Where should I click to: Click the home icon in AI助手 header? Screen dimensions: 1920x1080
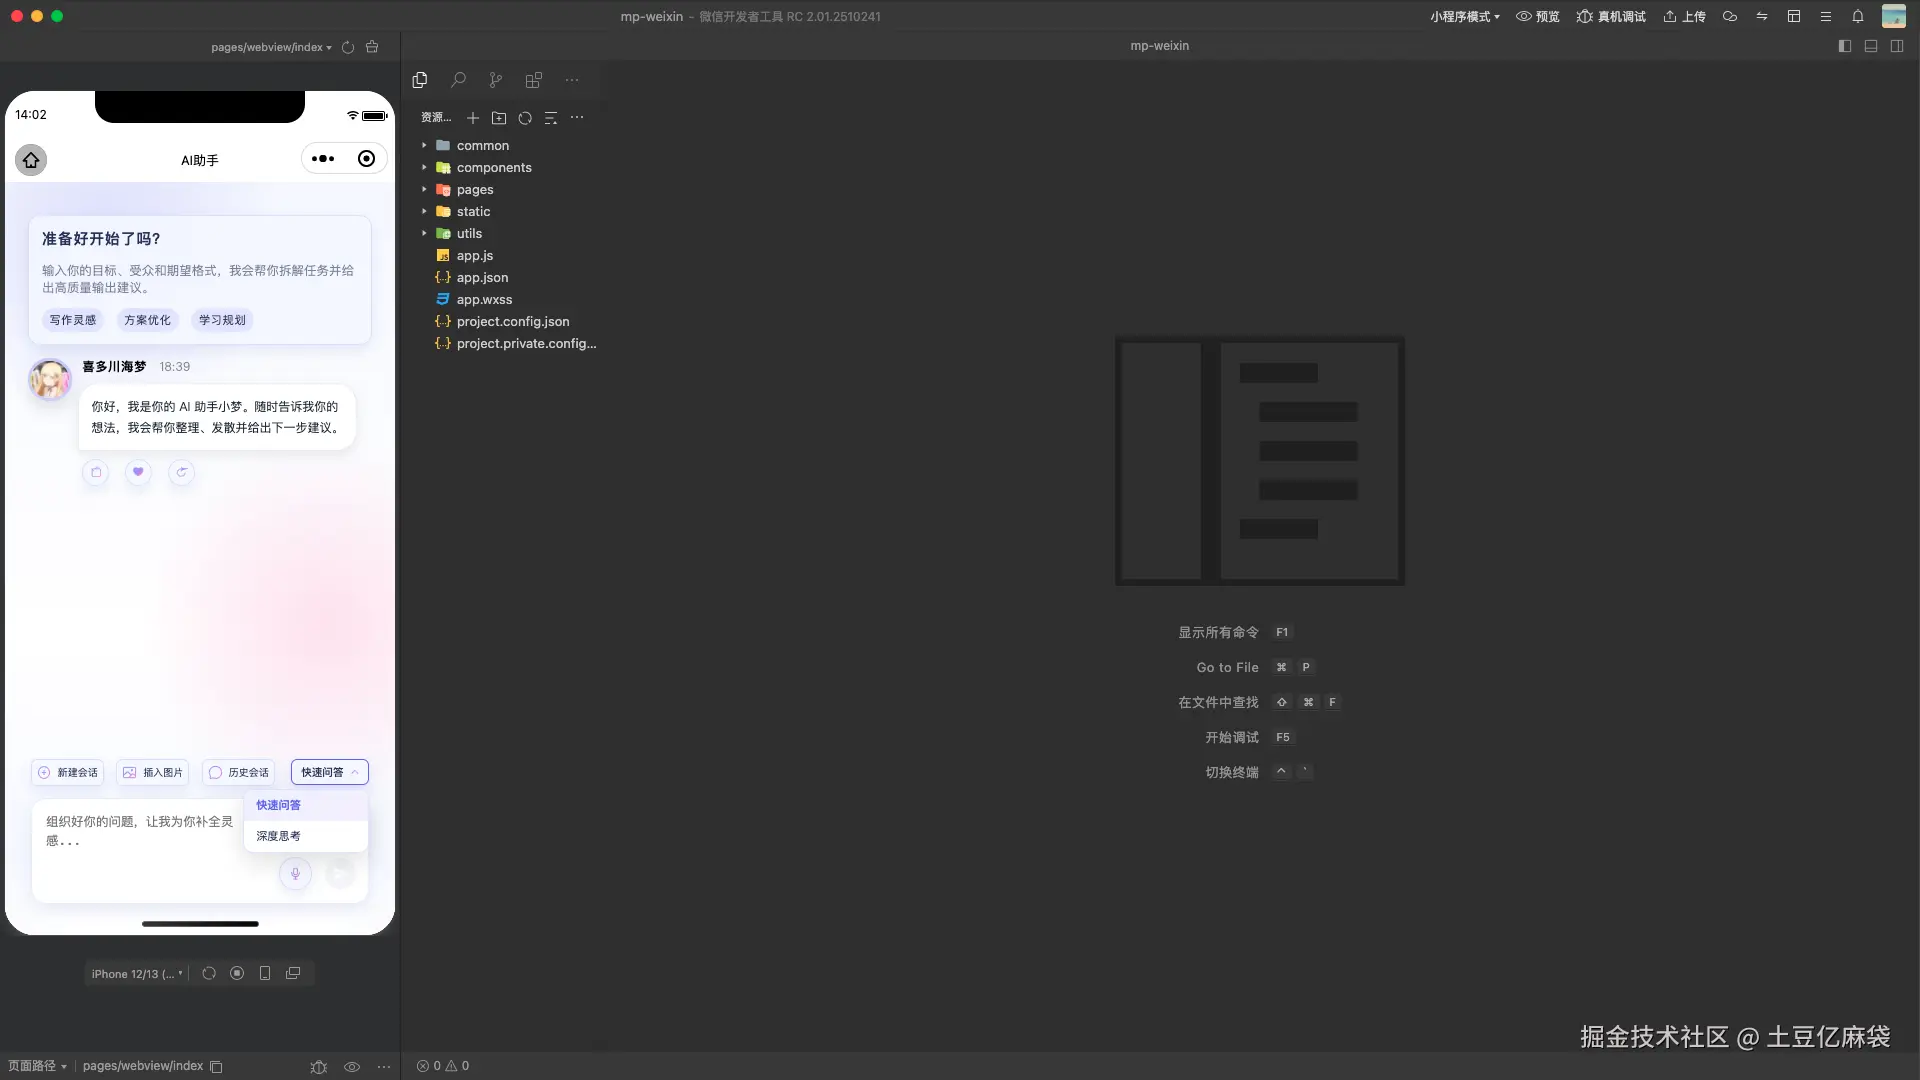coord(31,160)
